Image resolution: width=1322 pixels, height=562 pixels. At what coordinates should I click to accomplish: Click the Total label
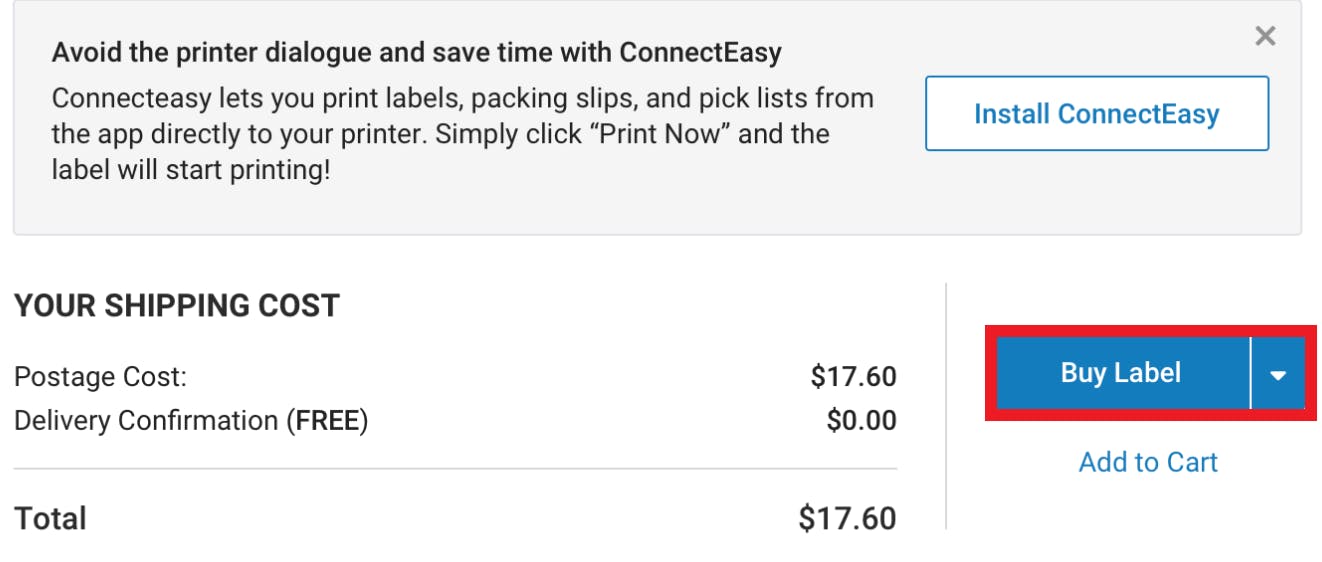point(50,519)
